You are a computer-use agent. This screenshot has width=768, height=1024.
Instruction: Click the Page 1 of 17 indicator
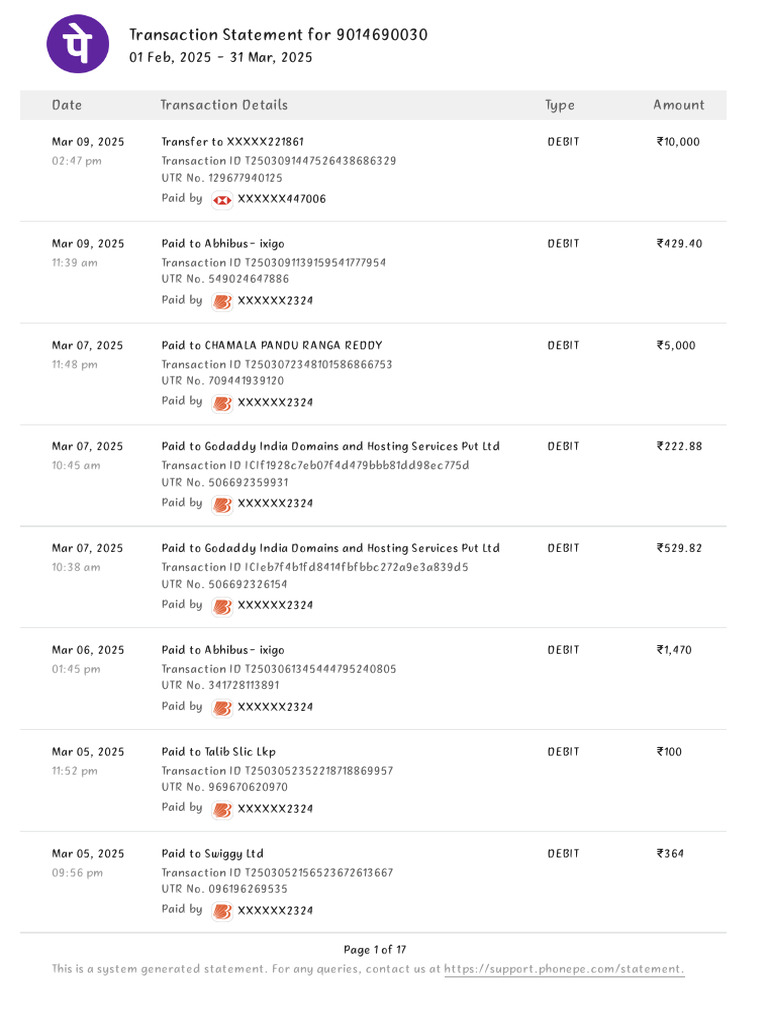point(375,950)
